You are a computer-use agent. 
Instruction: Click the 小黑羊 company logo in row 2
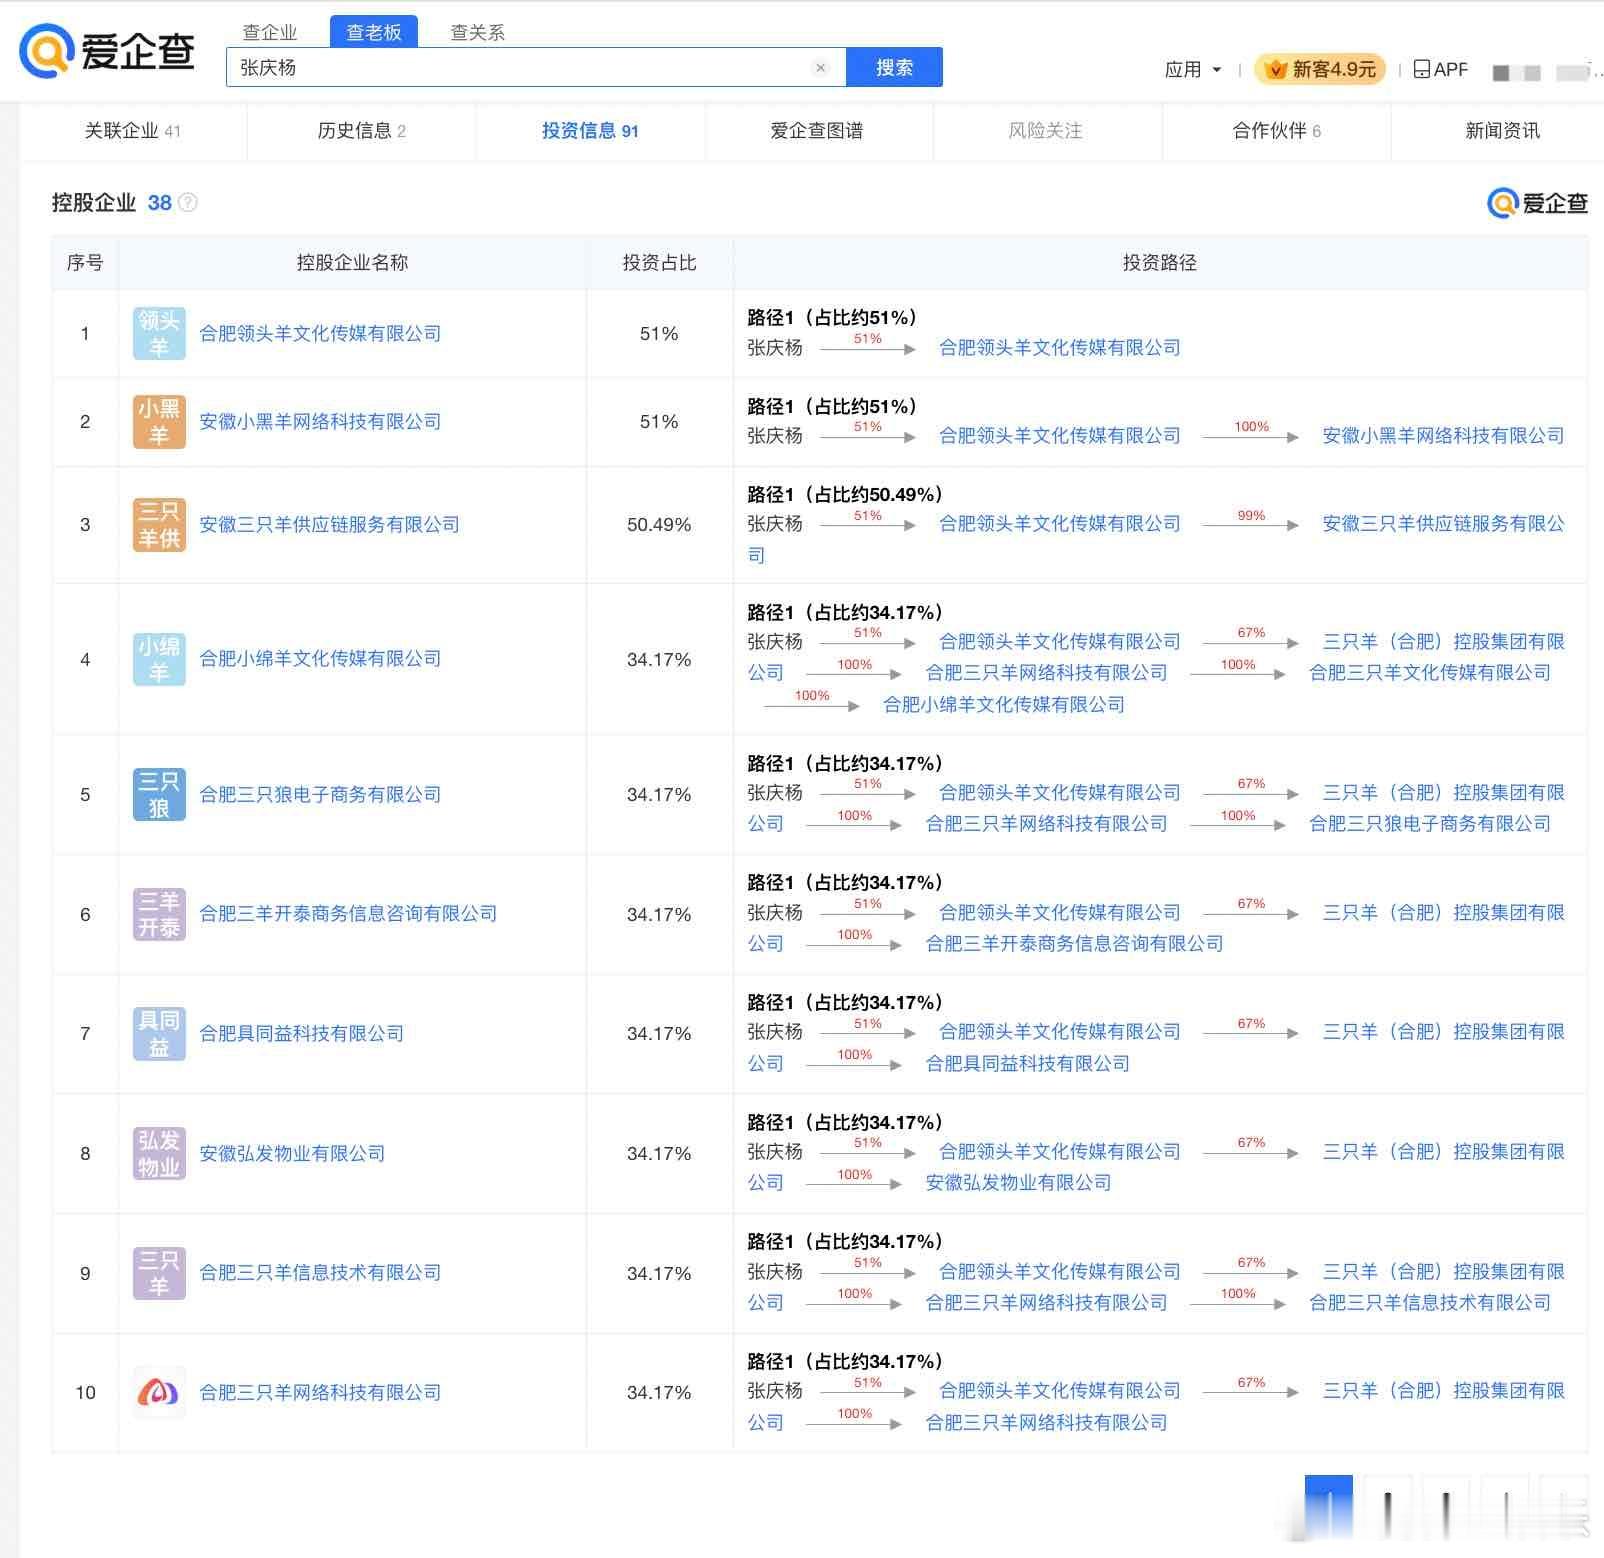159,422
